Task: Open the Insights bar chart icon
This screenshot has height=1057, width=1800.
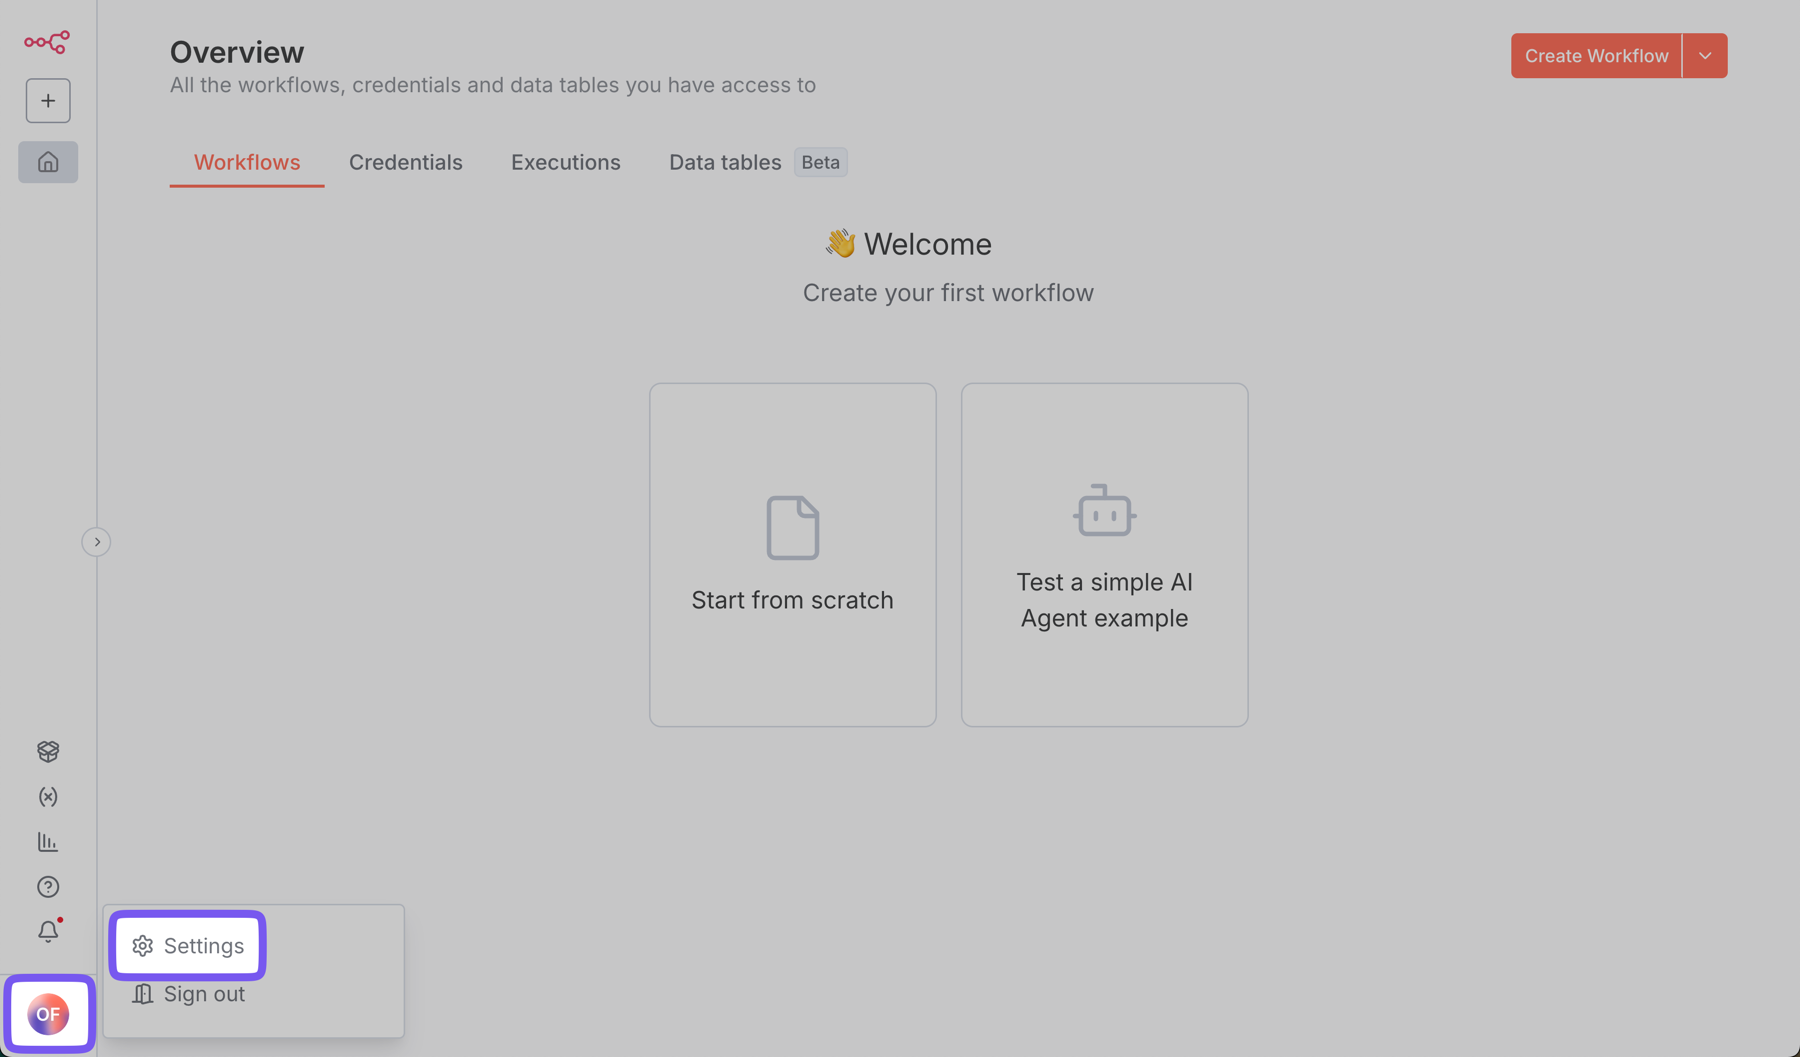Action: [48, 842]
